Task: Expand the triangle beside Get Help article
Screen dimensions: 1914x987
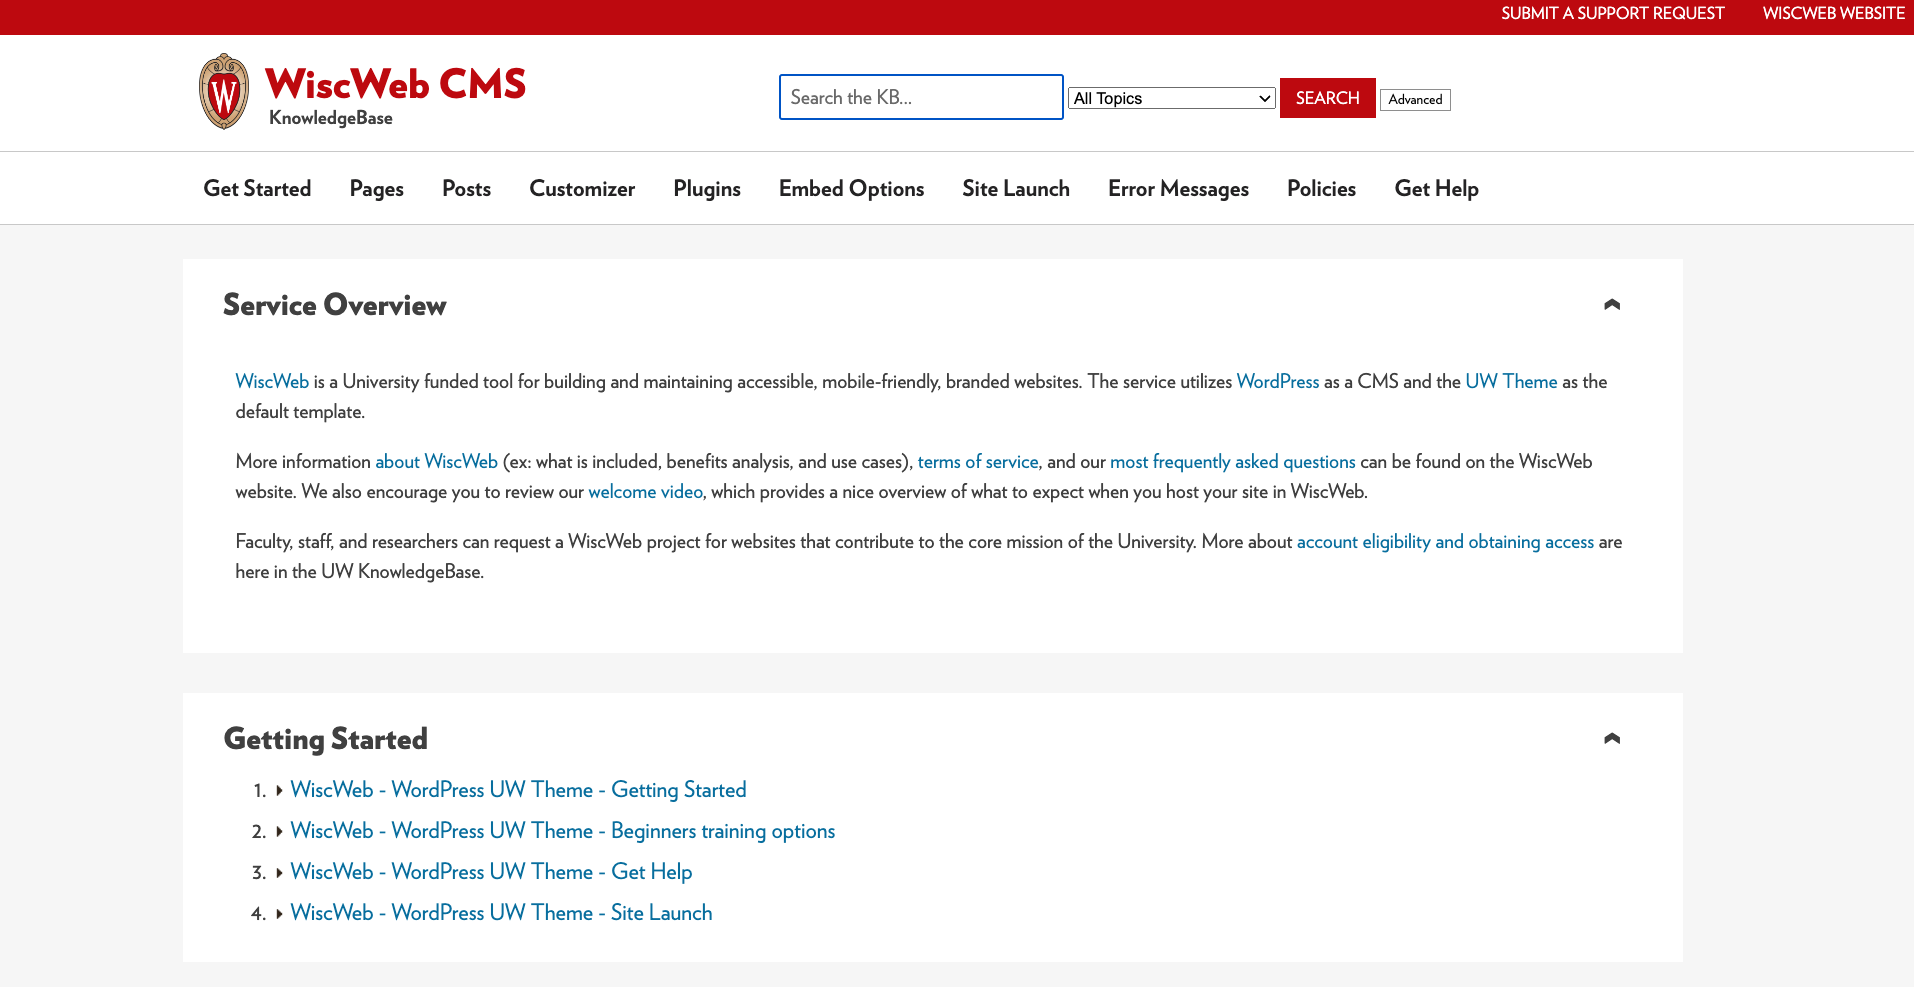Action: coord(279,872)
